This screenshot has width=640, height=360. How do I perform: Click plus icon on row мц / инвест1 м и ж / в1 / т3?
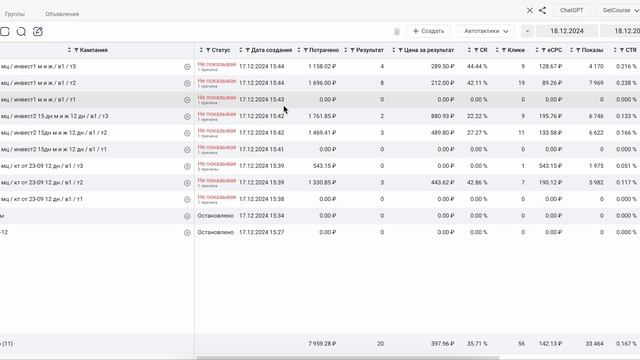pyautogui.click(x=187, y=67)
